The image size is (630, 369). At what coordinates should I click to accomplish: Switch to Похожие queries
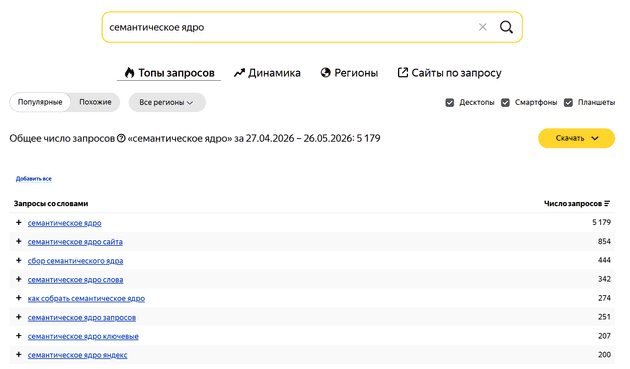click(95, 102)
